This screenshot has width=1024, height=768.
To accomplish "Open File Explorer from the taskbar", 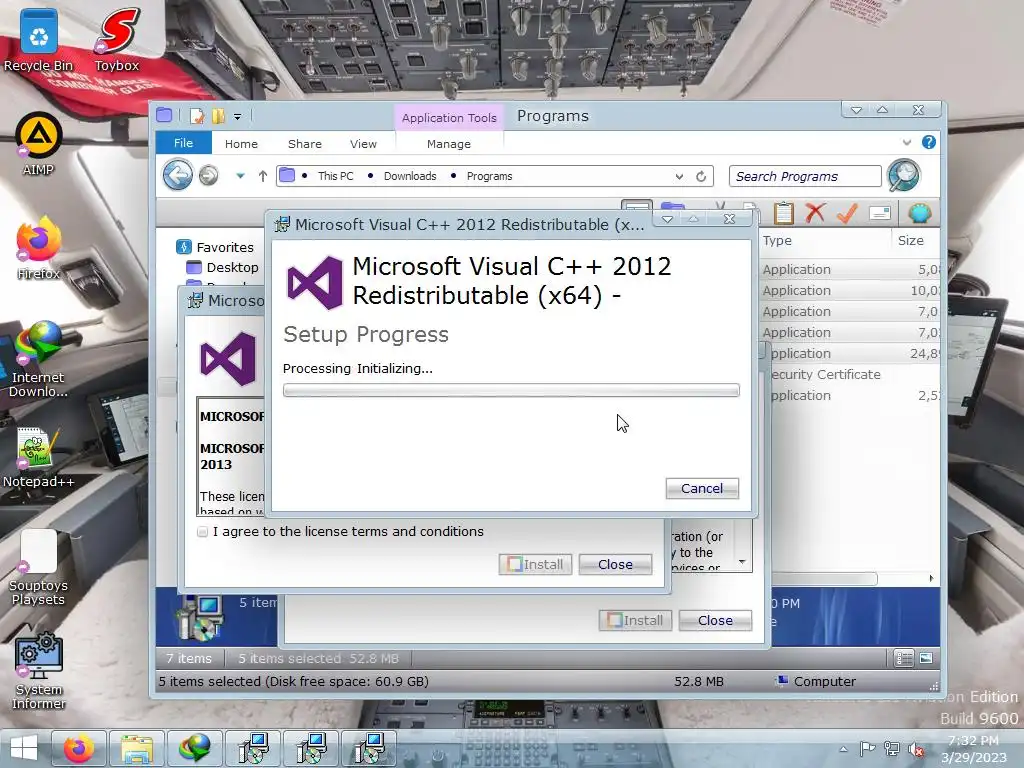I will click(136, 748).
